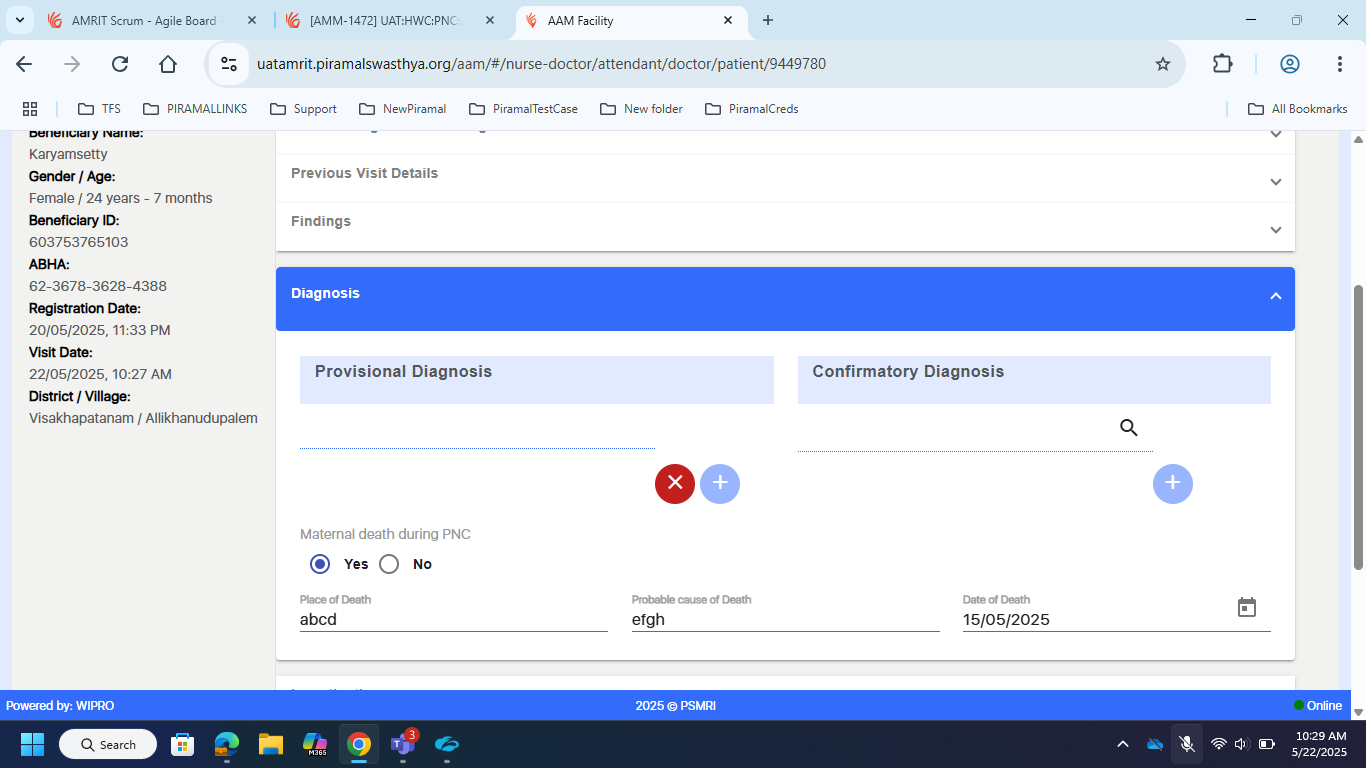Image resolution: width=1366 pixels, height=768 pixels.
Task: Open the Support bookmark folder
Action: point(304,109)
